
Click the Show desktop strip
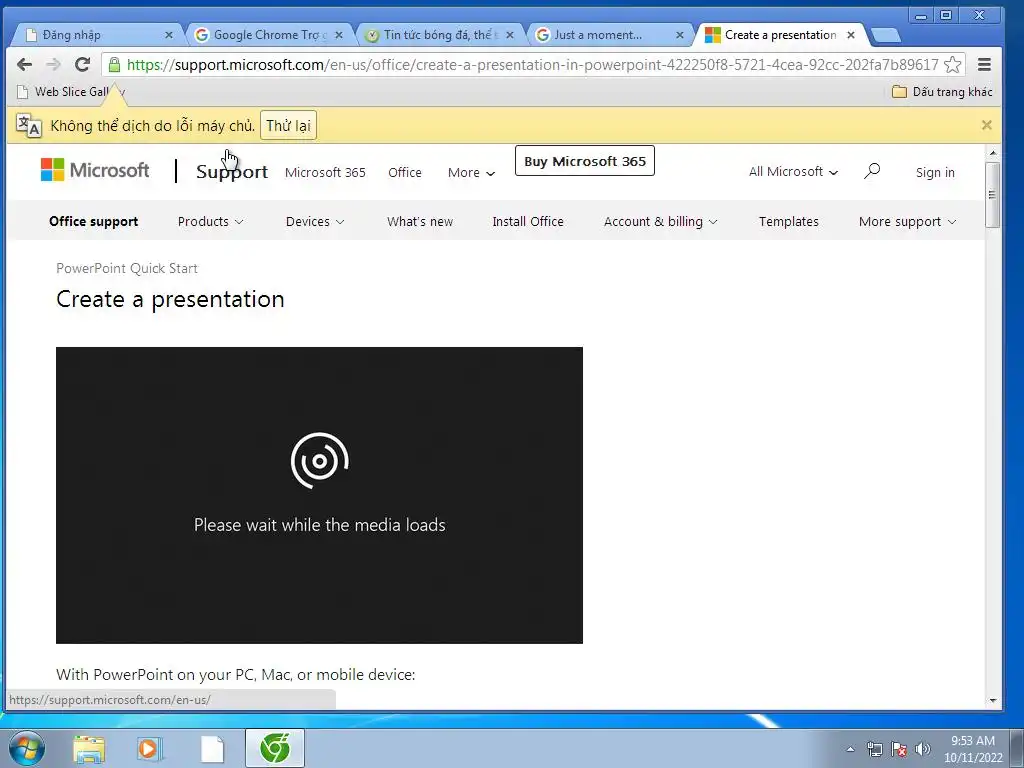[x=1016, y=748]
